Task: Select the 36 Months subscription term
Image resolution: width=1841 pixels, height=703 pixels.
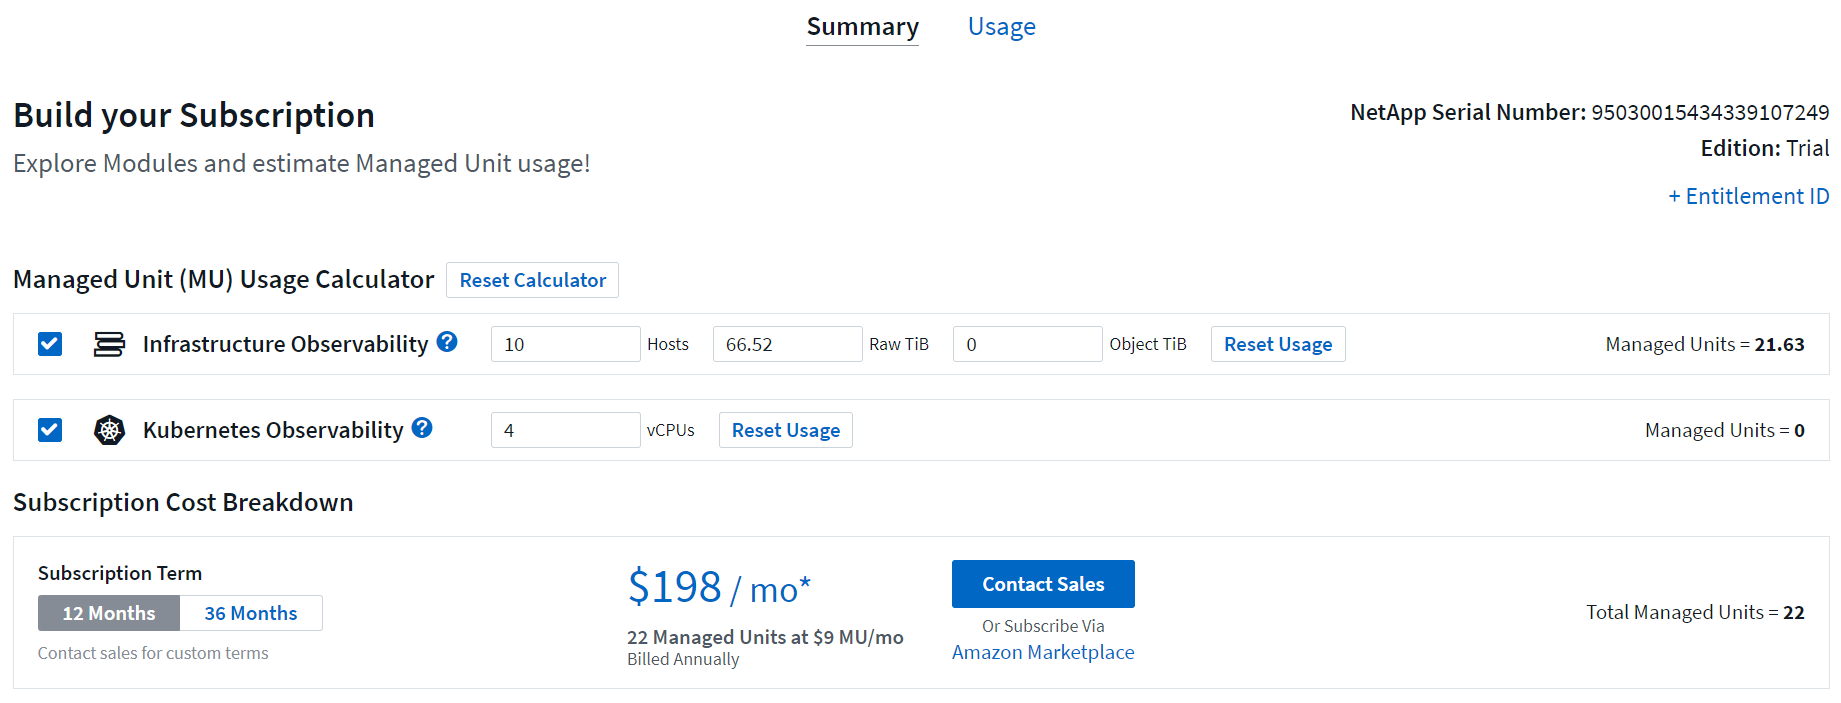Action: click(x=251, y=613)
